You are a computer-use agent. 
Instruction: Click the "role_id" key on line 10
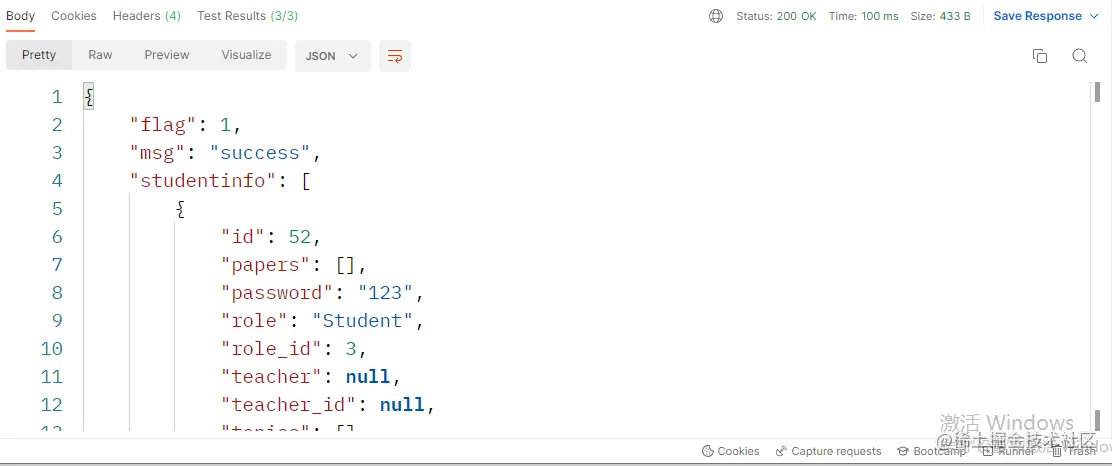click(x=272, y=348)
